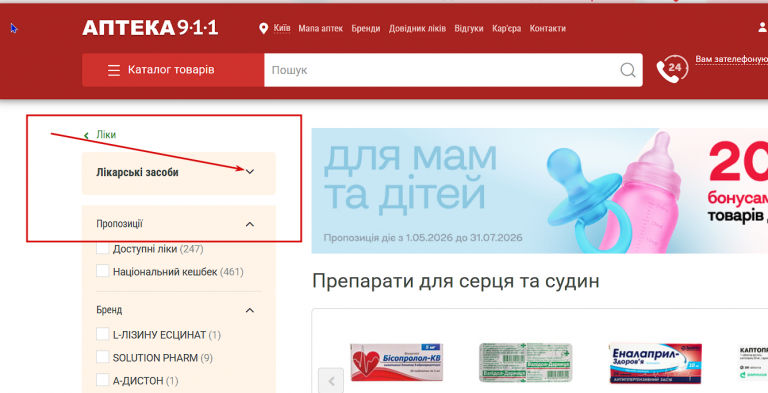Click the user account icon in header

[x=762, y=28]
